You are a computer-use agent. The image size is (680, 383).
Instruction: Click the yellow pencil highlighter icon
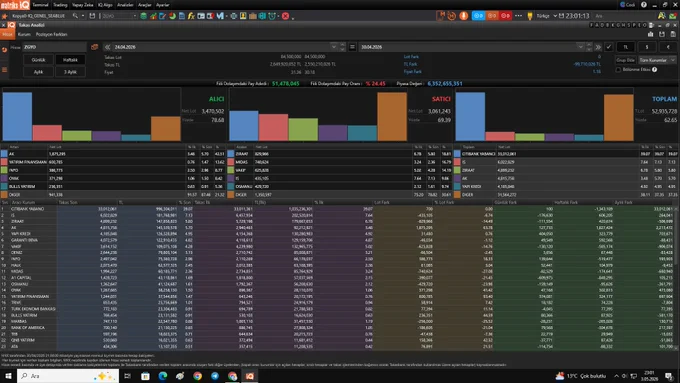pos(530,16)
